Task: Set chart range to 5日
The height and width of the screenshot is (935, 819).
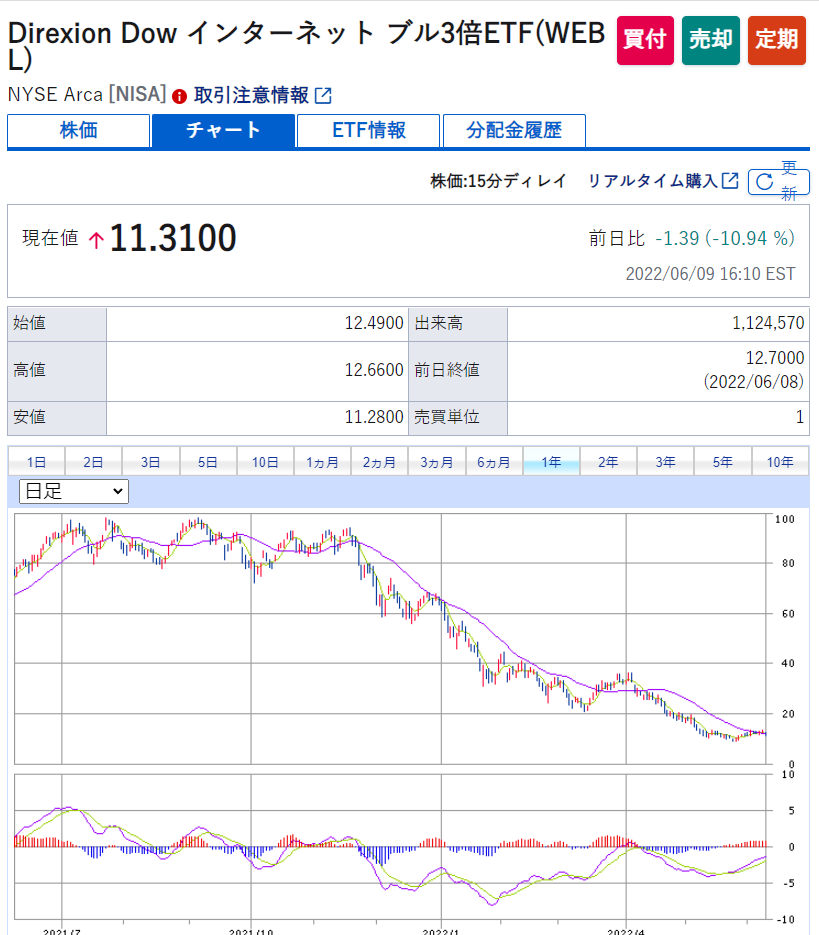Action: click(208, 462)
